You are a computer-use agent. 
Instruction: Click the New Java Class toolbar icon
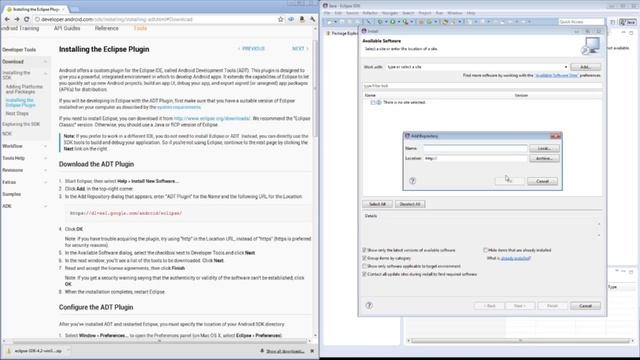point(429,22)
